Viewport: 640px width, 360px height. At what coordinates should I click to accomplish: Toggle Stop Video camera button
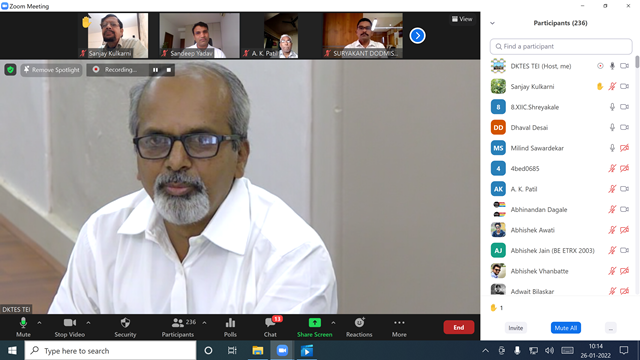[70, 327]
